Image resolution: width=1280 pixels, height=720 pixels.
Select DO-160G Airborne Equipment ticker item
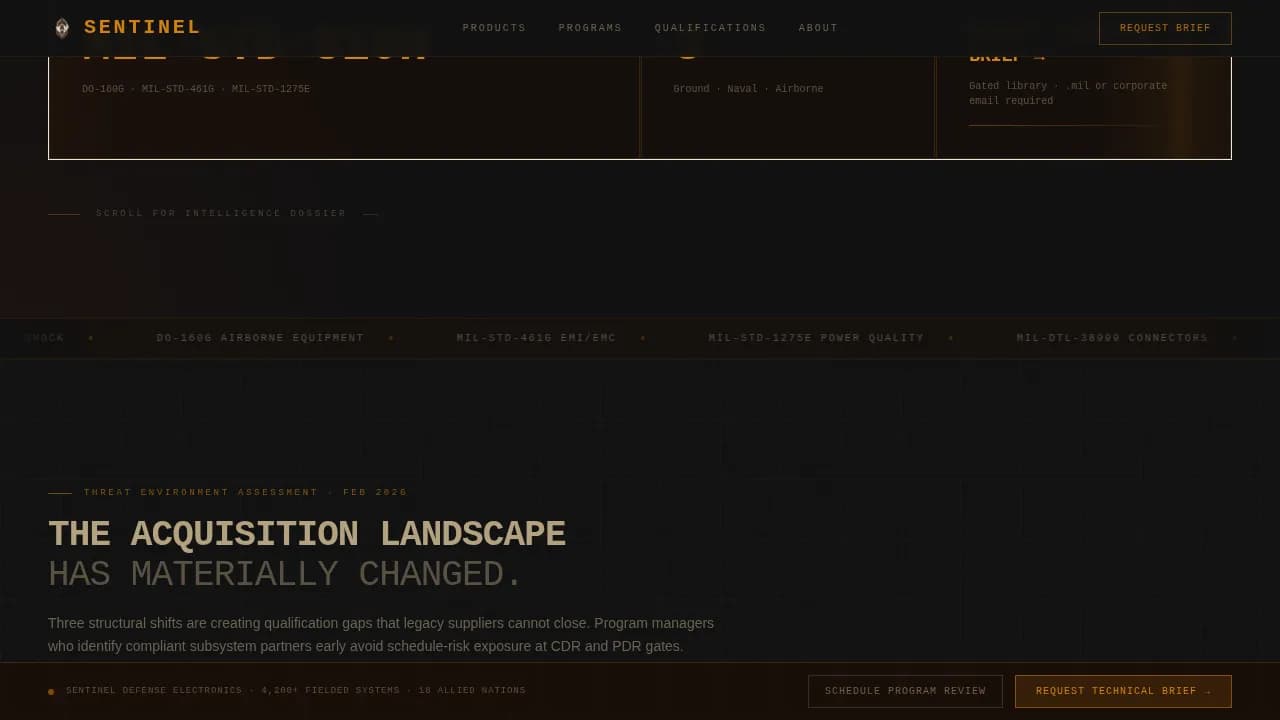point(260,338)
